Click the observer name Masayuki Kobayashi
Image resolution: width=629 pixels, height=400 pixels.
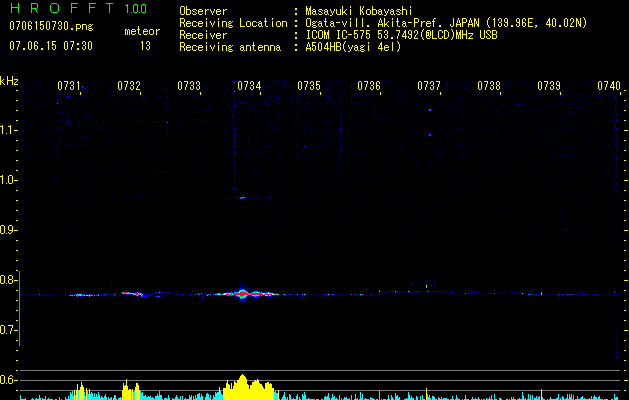coord(359,11)
